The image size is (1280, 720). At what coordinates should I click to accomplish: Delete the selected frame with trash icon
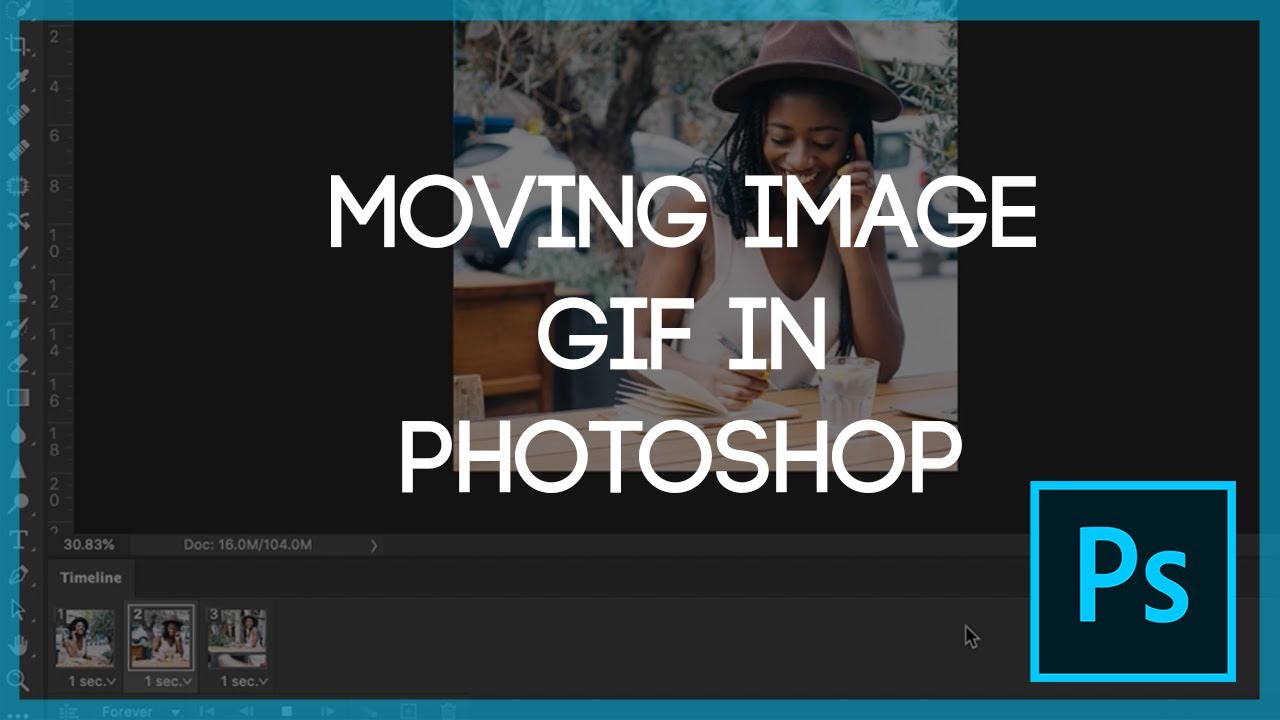[449, 711]
